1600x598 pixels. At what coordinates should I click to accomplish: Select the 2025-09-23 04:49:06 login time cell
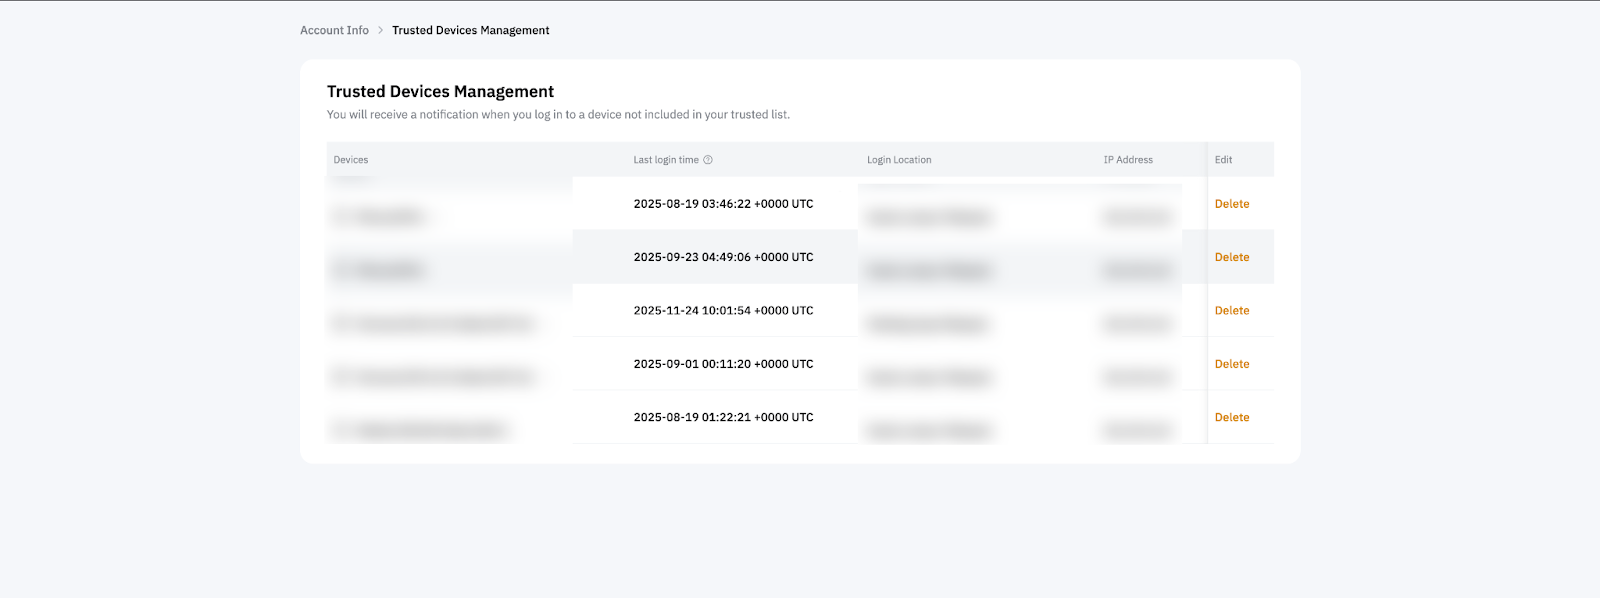pyautogui.click(x=723, y=257)
